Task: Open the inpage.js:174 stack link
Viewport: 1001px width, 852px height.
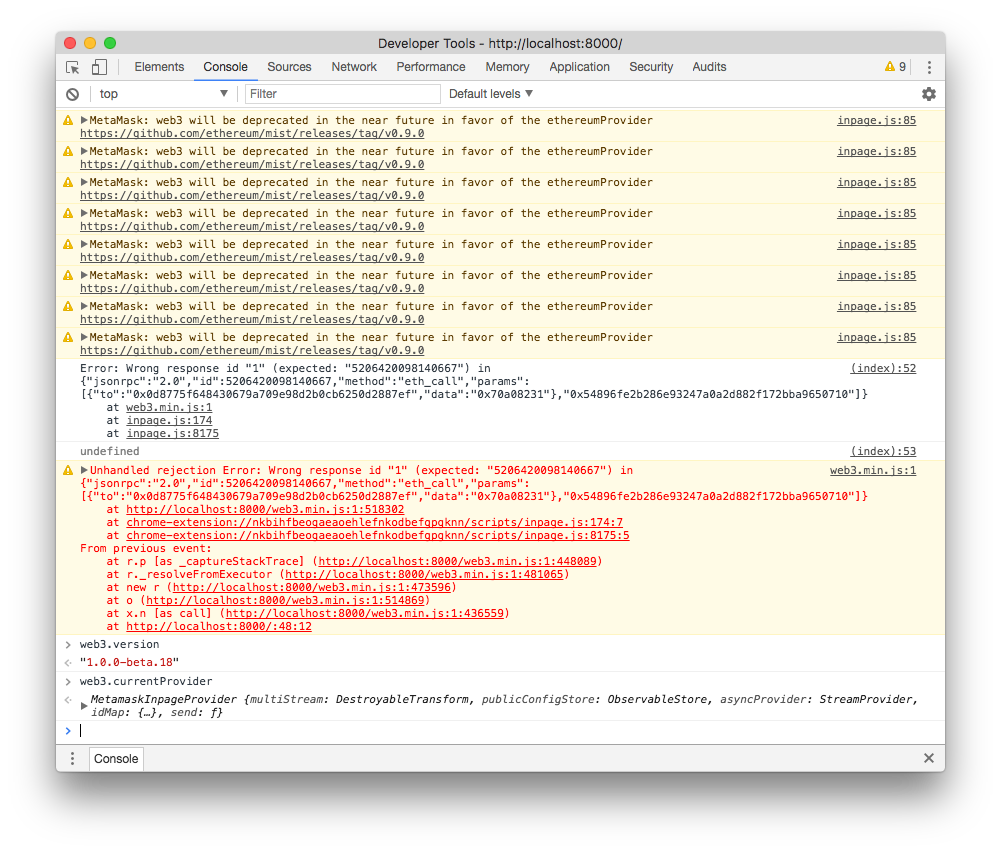Action: 169,421
